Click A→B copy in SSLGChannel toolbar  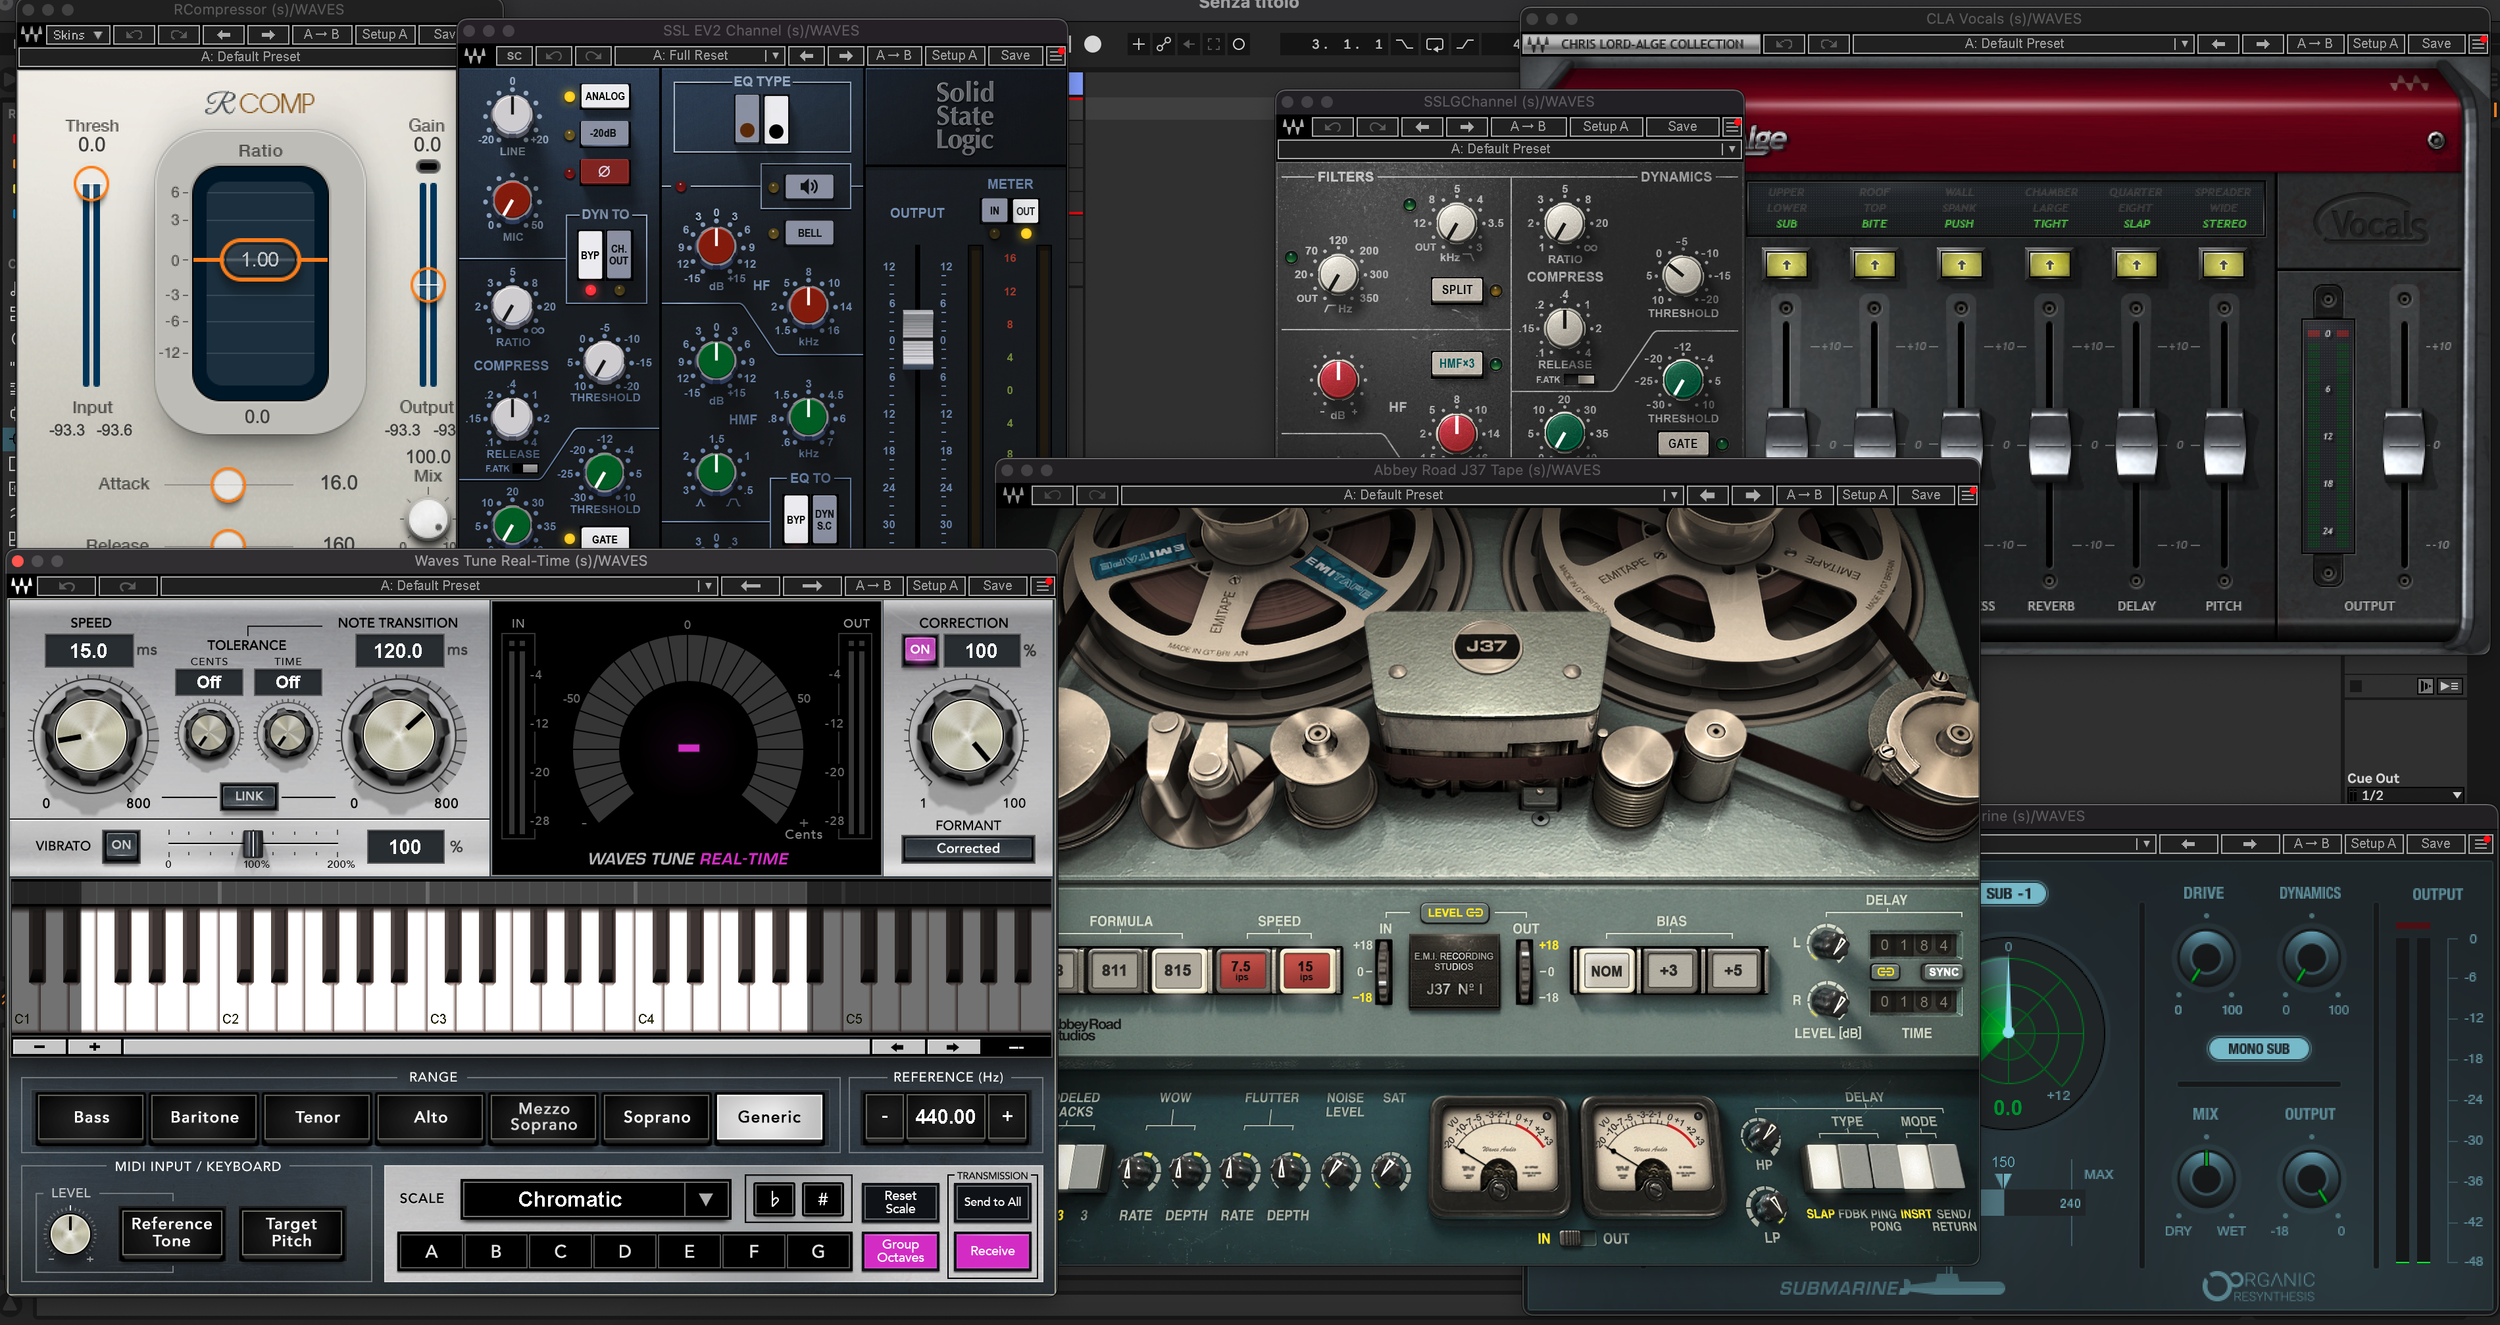[1528, 127]
